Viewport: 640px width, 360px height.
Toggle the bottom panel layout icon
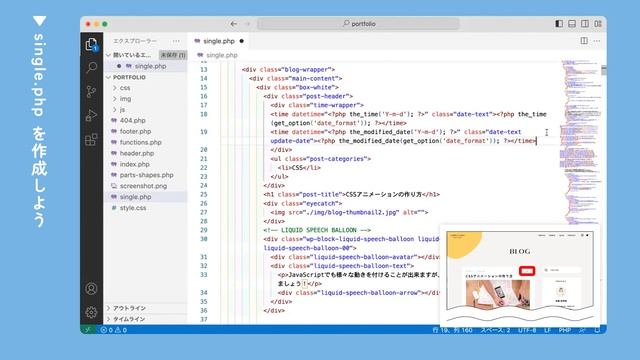click(x=572, y=24)
